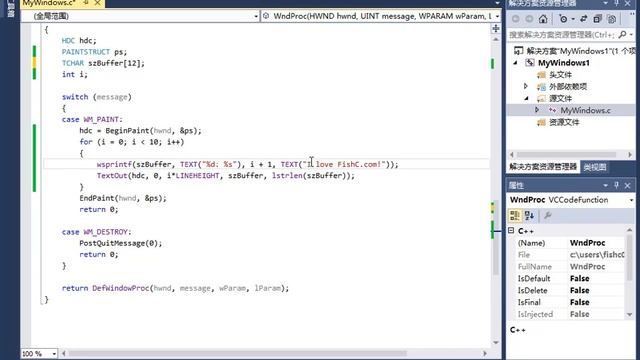640x360 pixels.
Task: Click the editor vertical scrollbar down arrow
Action: [496, 342]
